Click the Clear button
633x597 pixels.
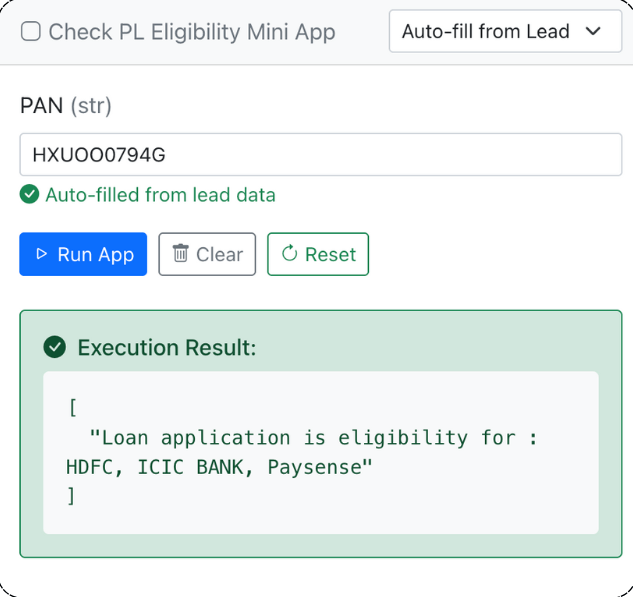tap(207, 254)
